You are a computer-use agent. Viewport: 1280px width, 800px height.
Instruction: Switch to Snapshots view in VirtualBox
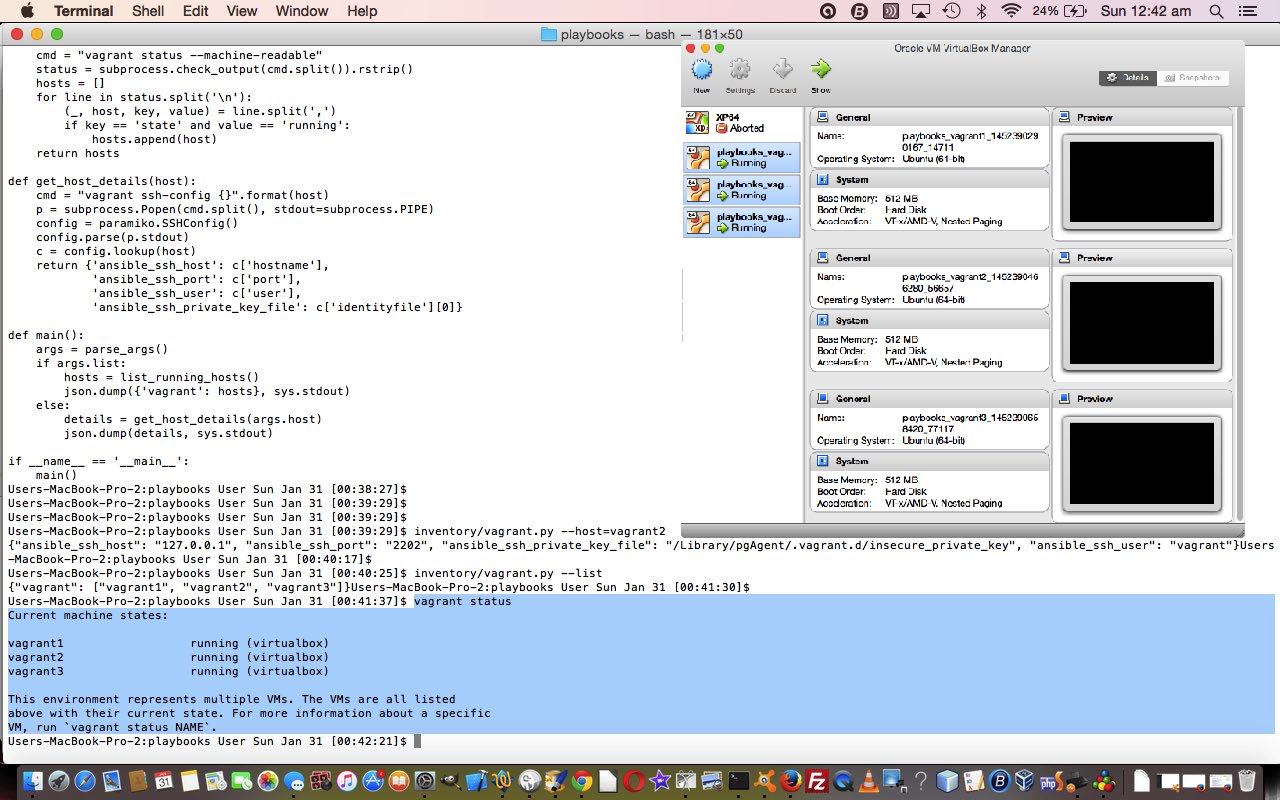click(x=1193, y=78)
